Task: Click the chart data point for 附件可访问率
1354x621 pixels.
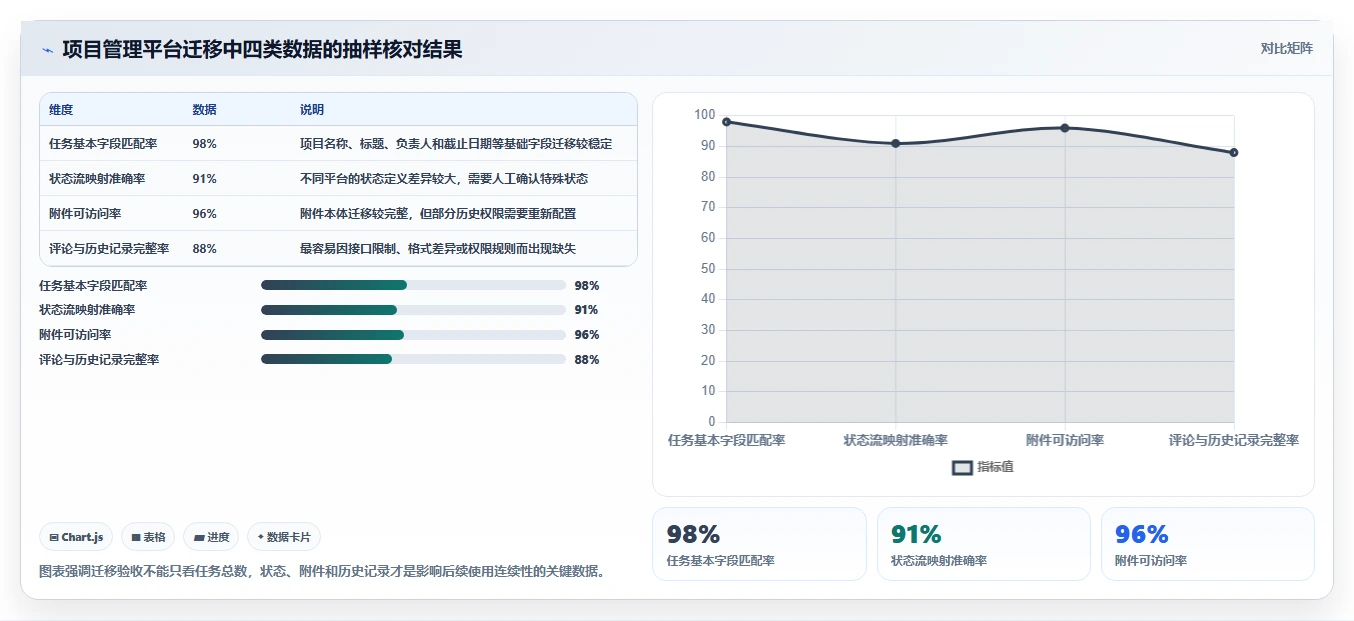Action: (1065, 128)
